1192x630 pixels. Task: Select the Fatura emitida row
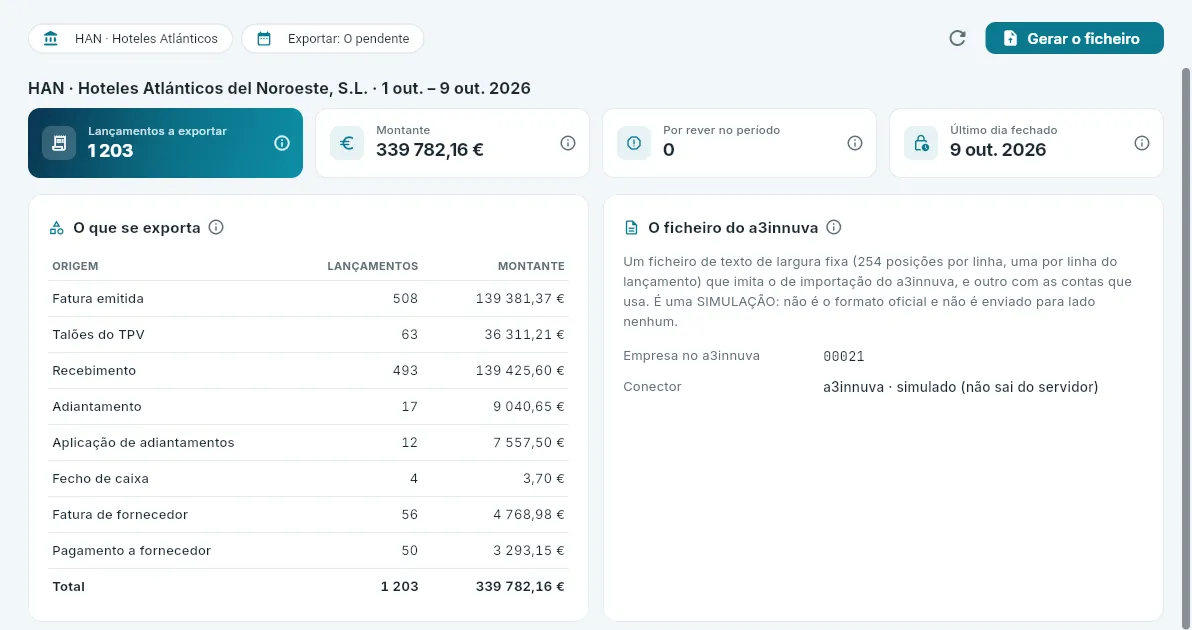point(308,299)
